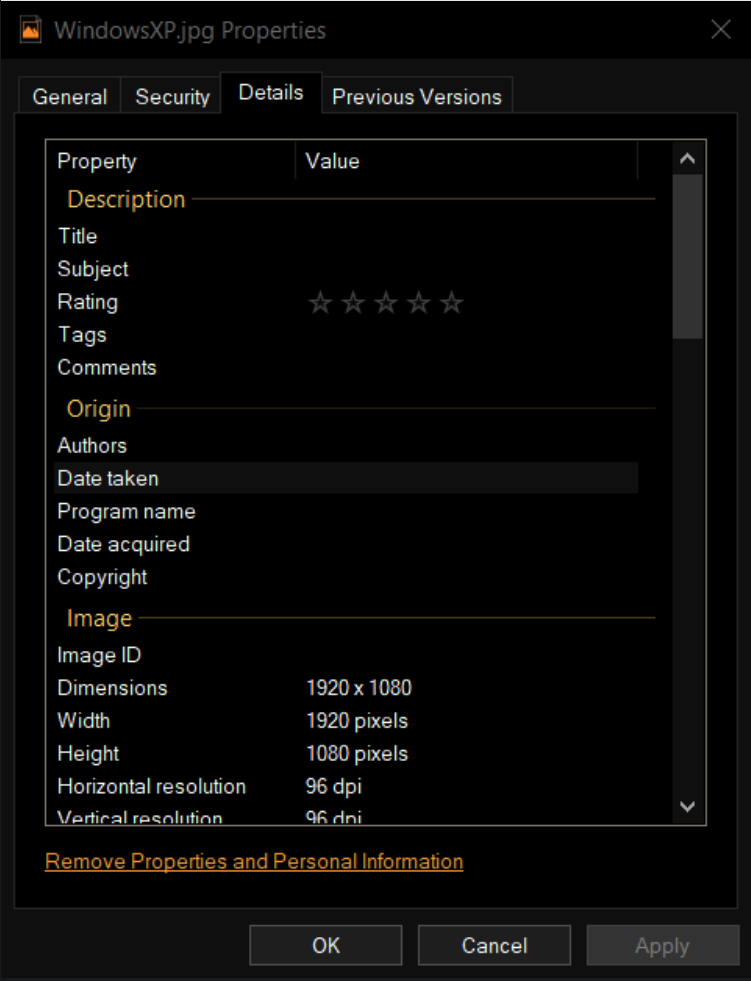Image resolution: width=751 pixels, height=981 pixels.
Task: Set rating to two stars
Action: click(353, 303)
